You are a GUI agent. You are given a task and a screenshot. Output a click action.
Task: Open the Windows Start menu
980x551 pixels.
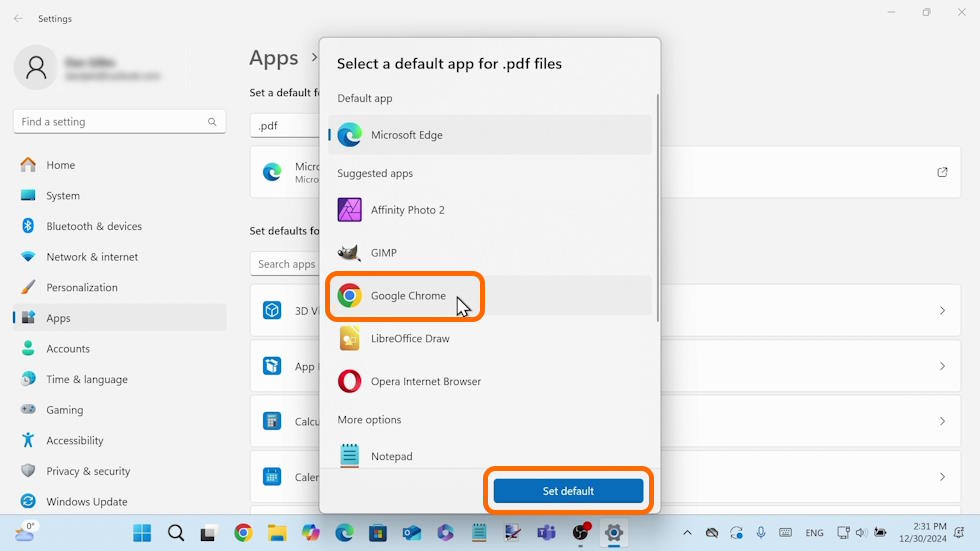pyautogui.click(x=142, y=533)
